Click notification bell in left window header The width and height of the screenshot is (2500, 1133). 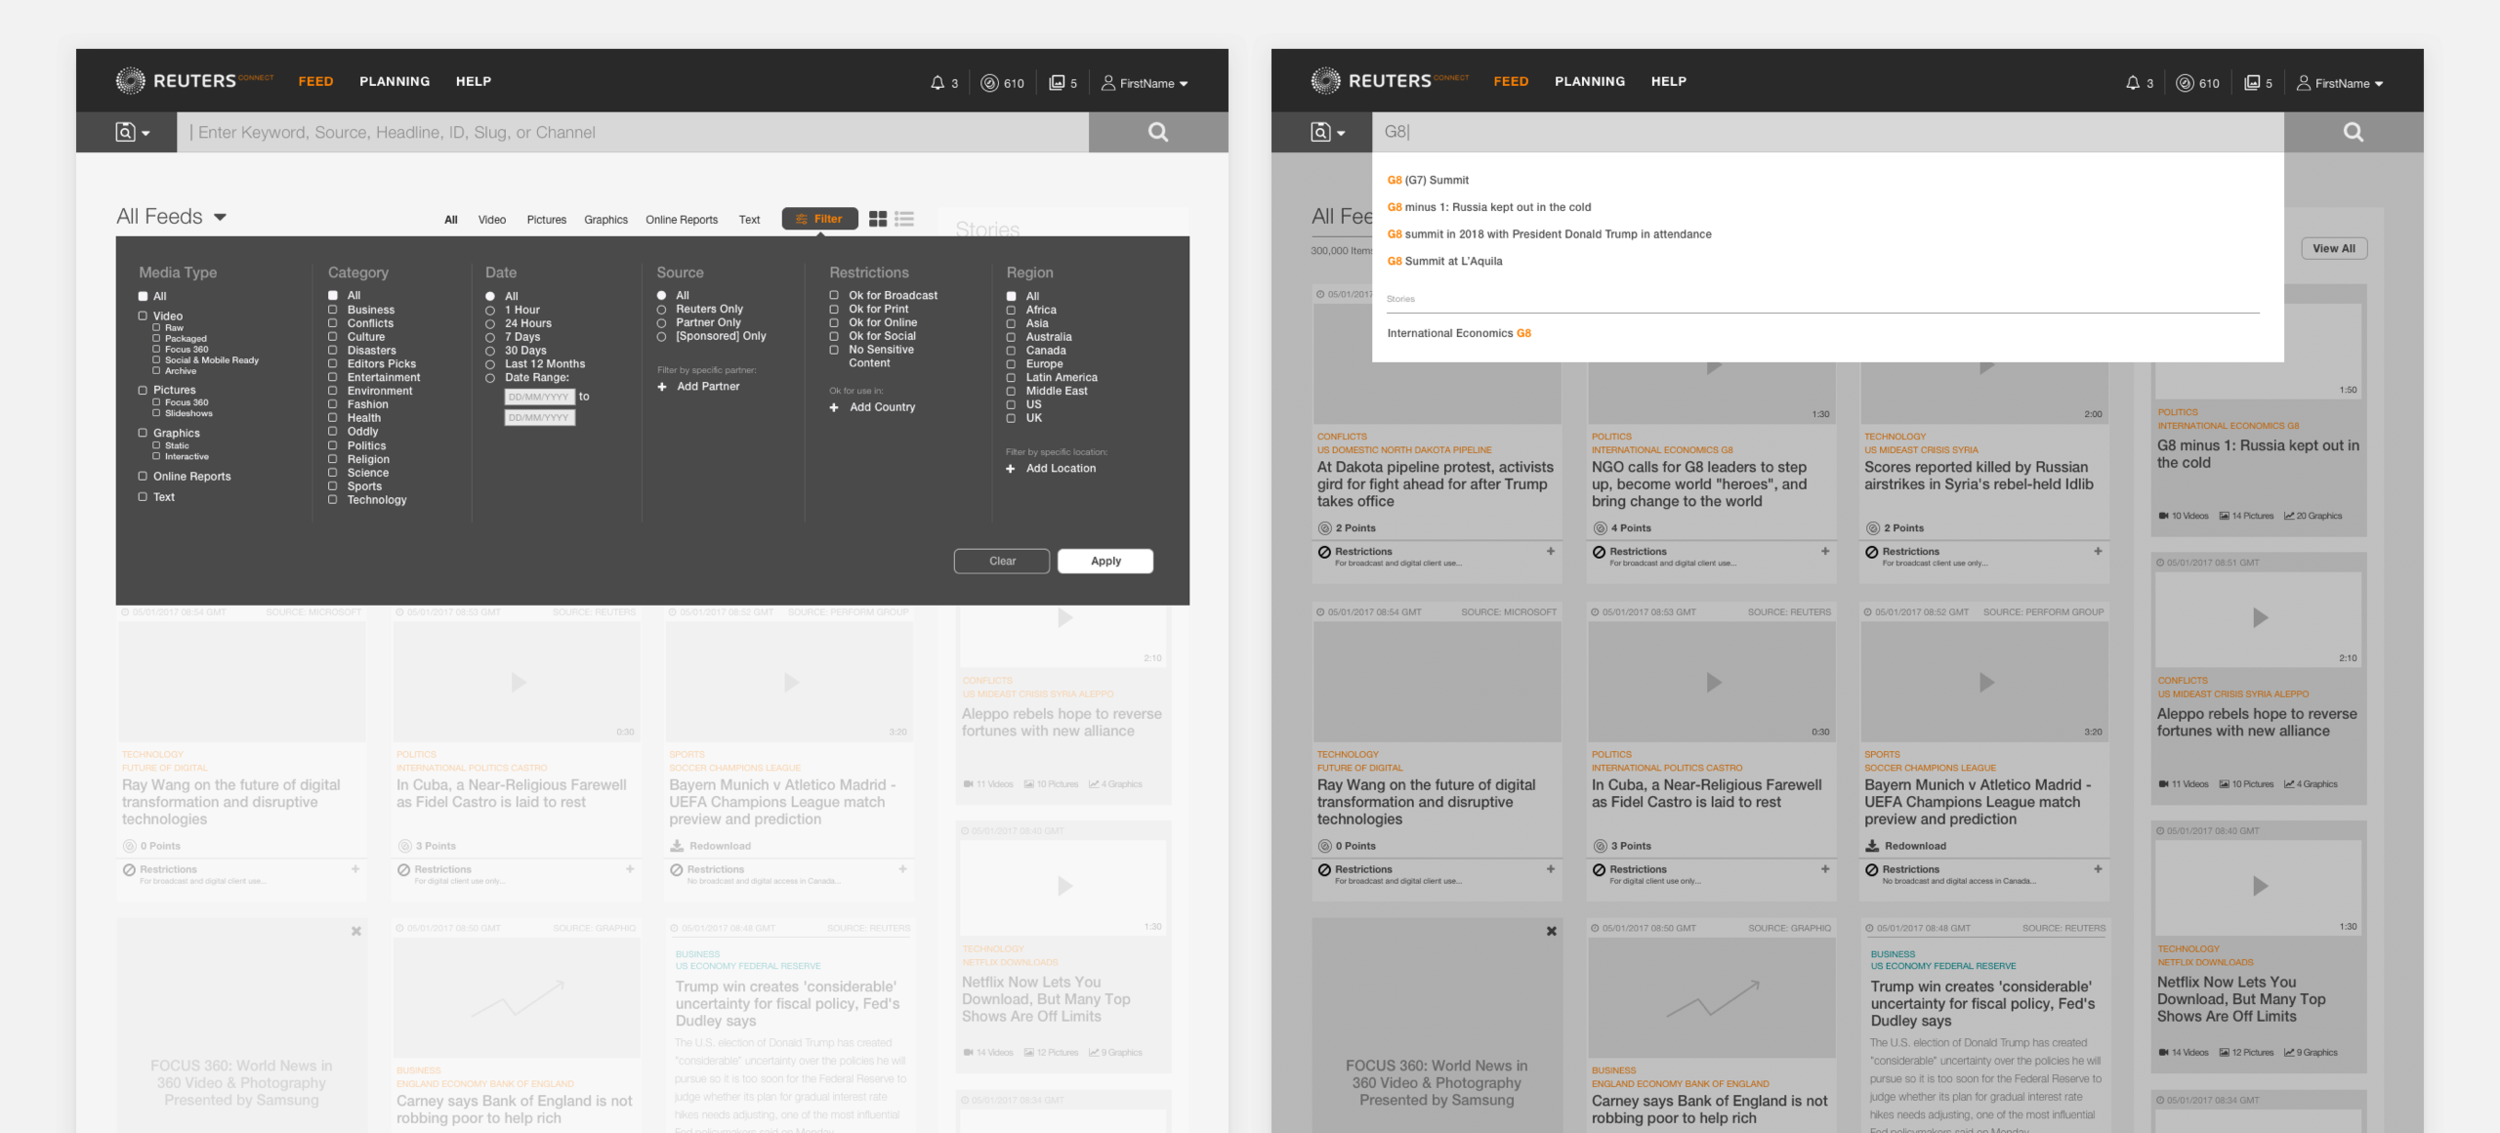pos(937,83)
